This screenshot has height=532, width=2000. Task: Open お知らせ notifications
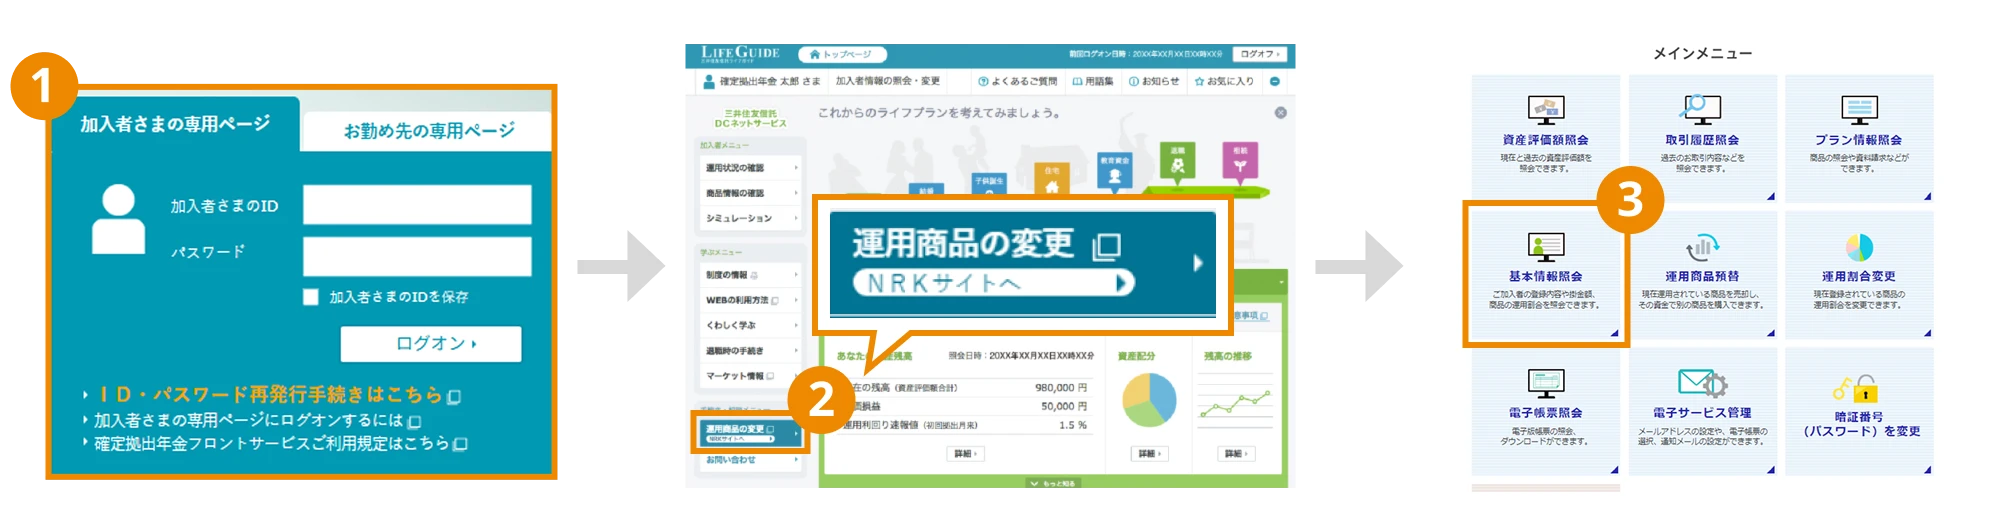(1154, 81)
